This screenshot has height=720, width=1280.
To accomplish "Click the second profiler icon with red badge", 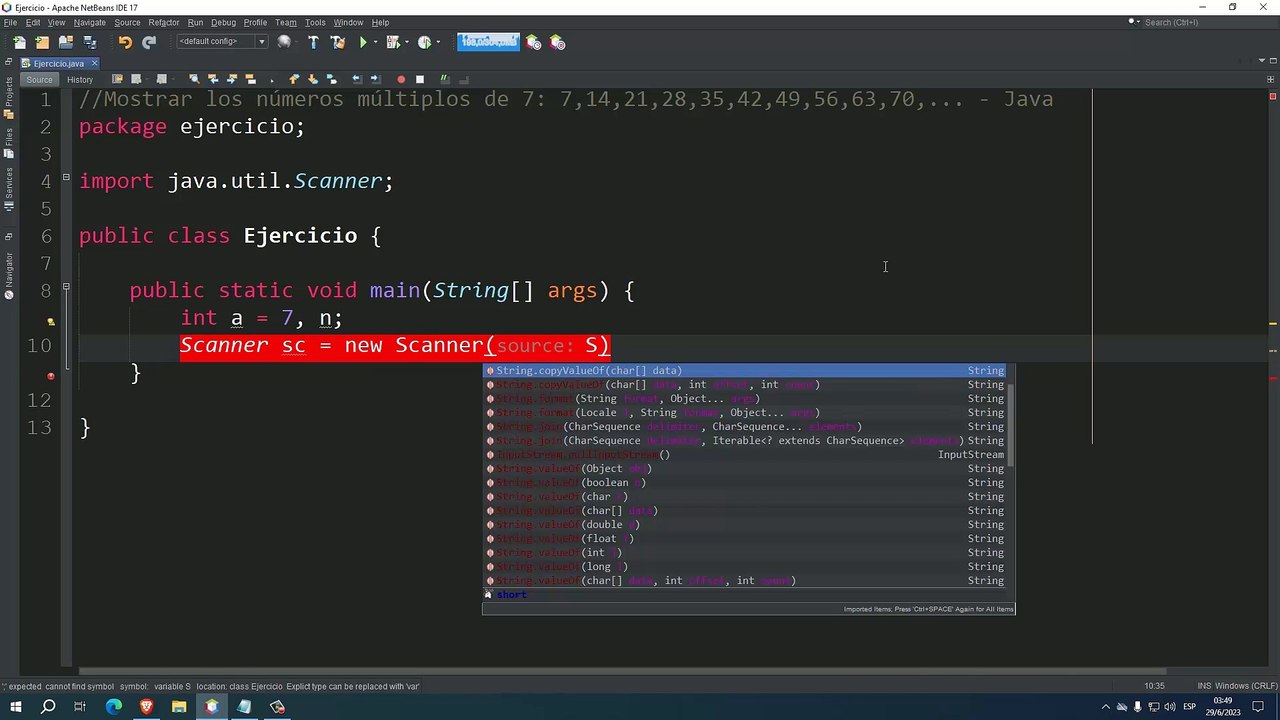I will click(x=557, y=42).
